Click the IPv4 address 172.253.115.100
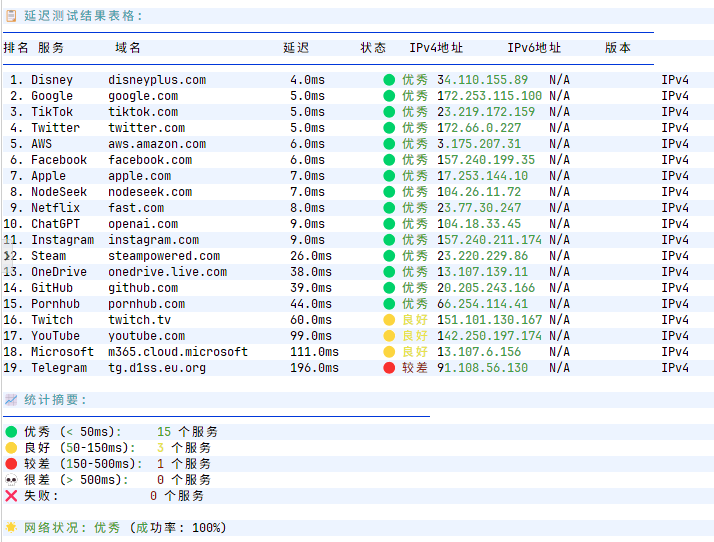 click(490, 96)
